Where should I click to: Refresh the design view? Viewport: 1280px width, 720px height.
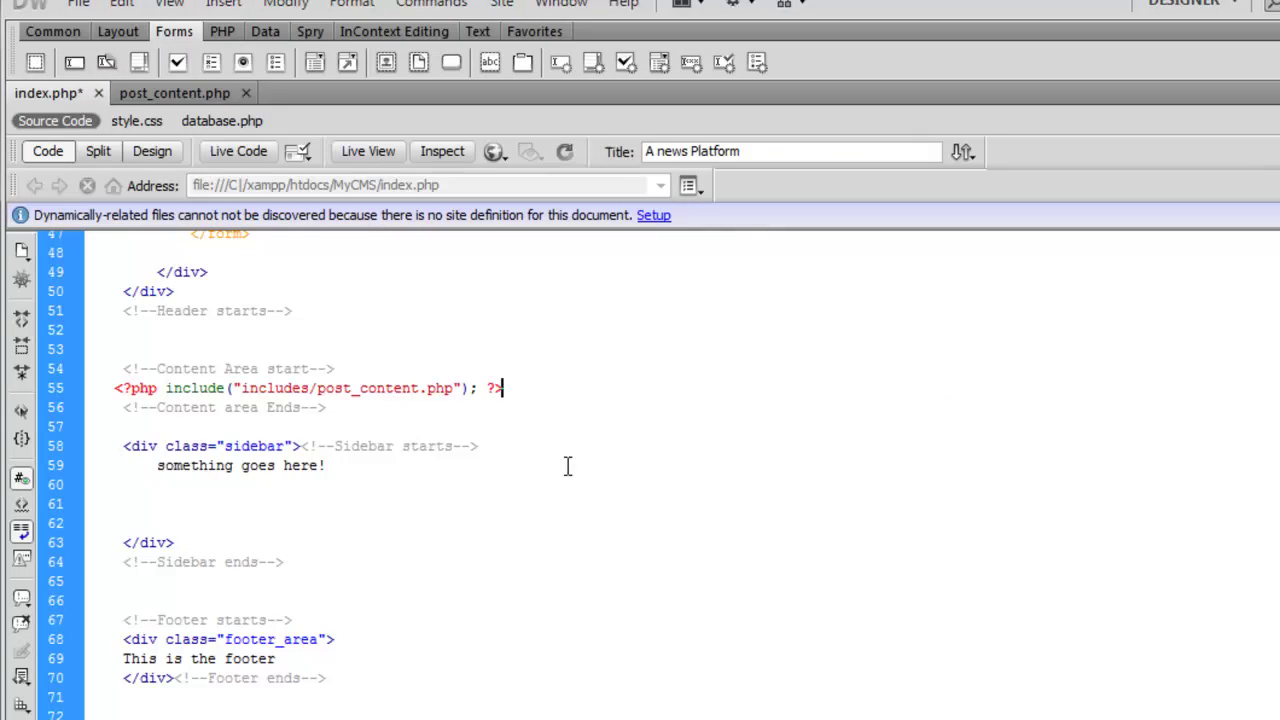tap(565, 152)
